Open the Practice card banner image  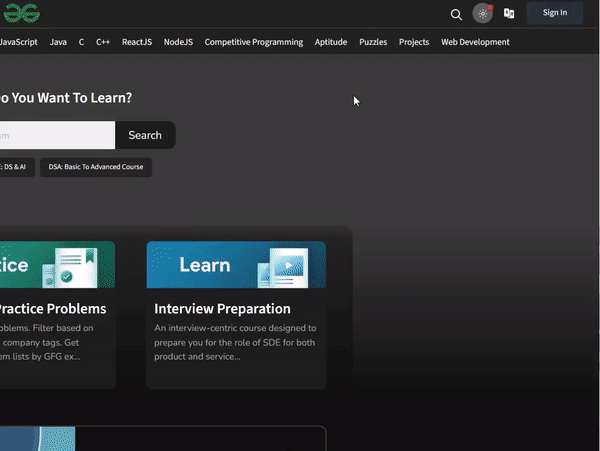57,265
